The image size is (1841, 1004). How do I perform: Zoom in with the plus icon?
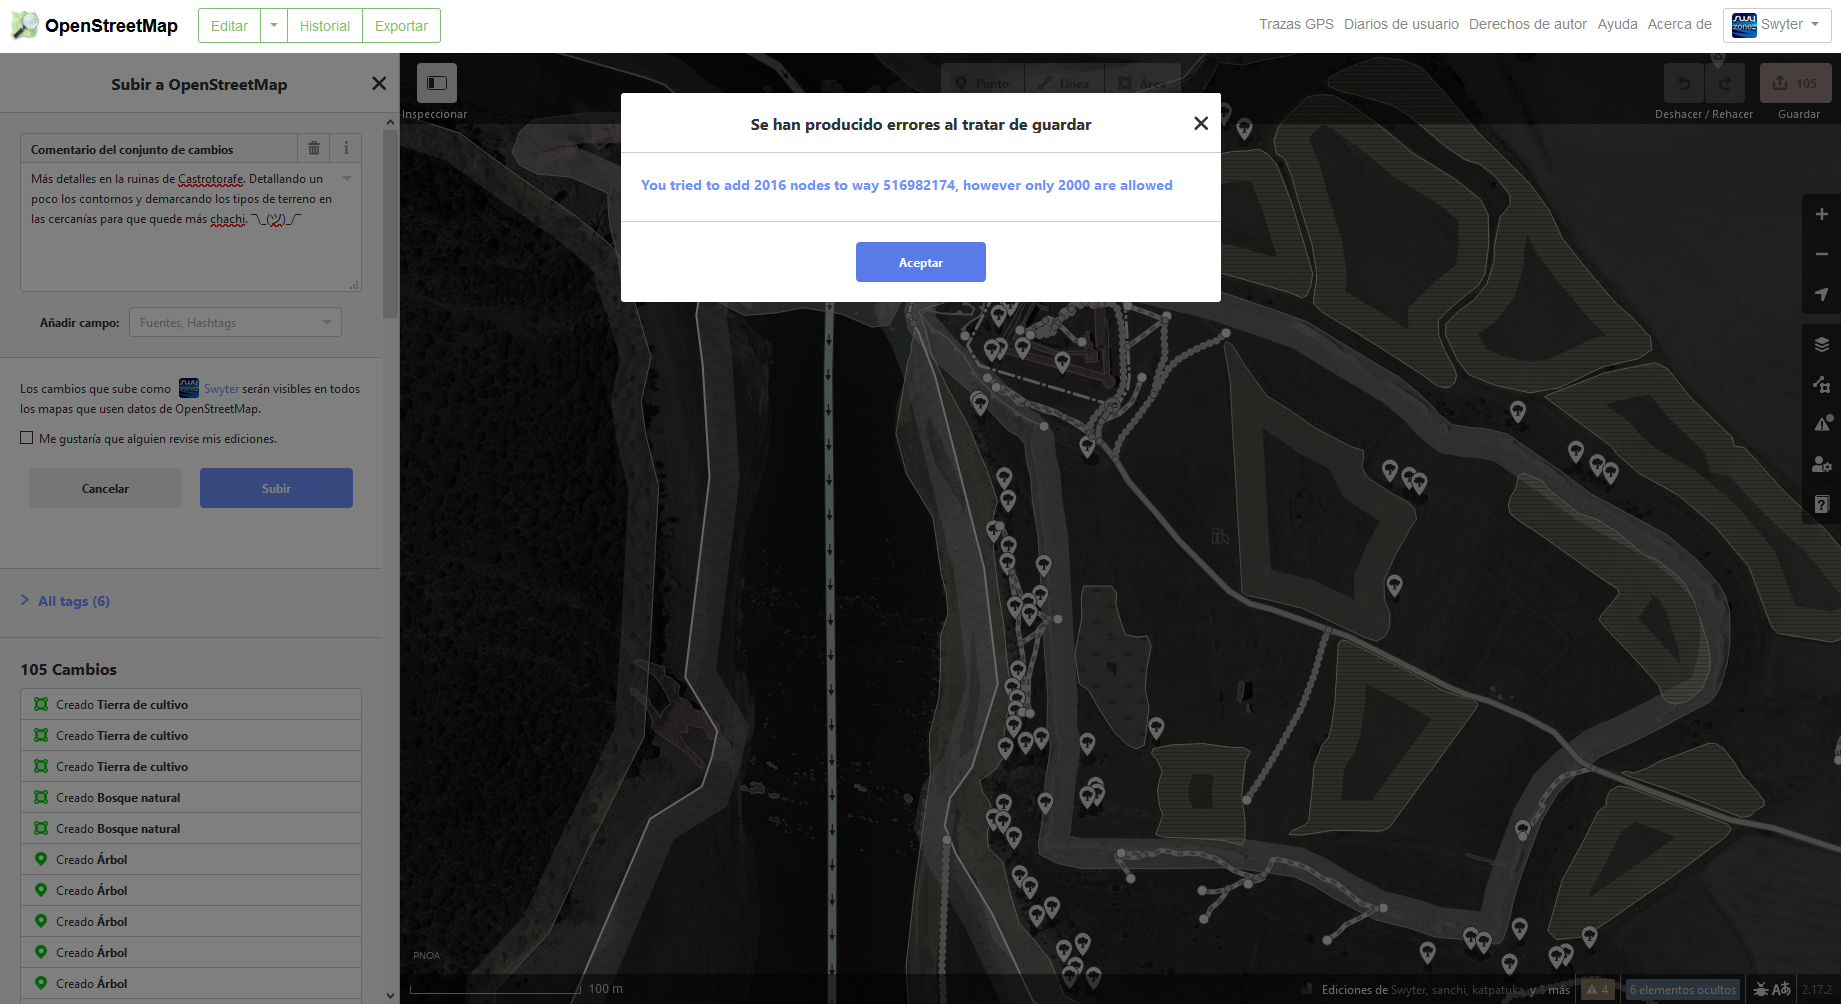[1821, 214]
